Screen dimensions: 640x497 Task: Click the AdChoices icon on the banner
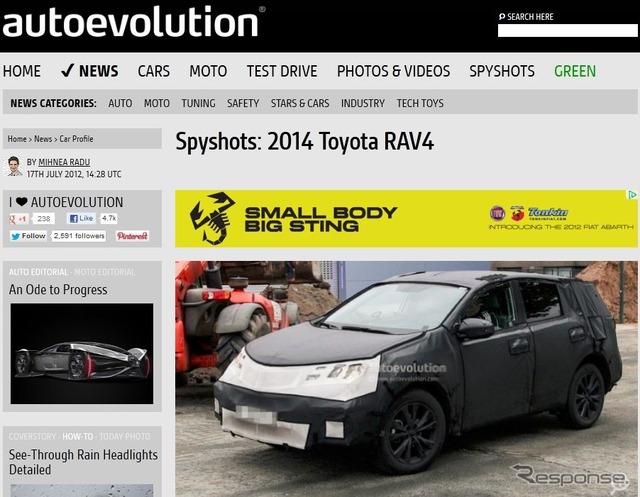pyautogui.click(x=632, y=195)
